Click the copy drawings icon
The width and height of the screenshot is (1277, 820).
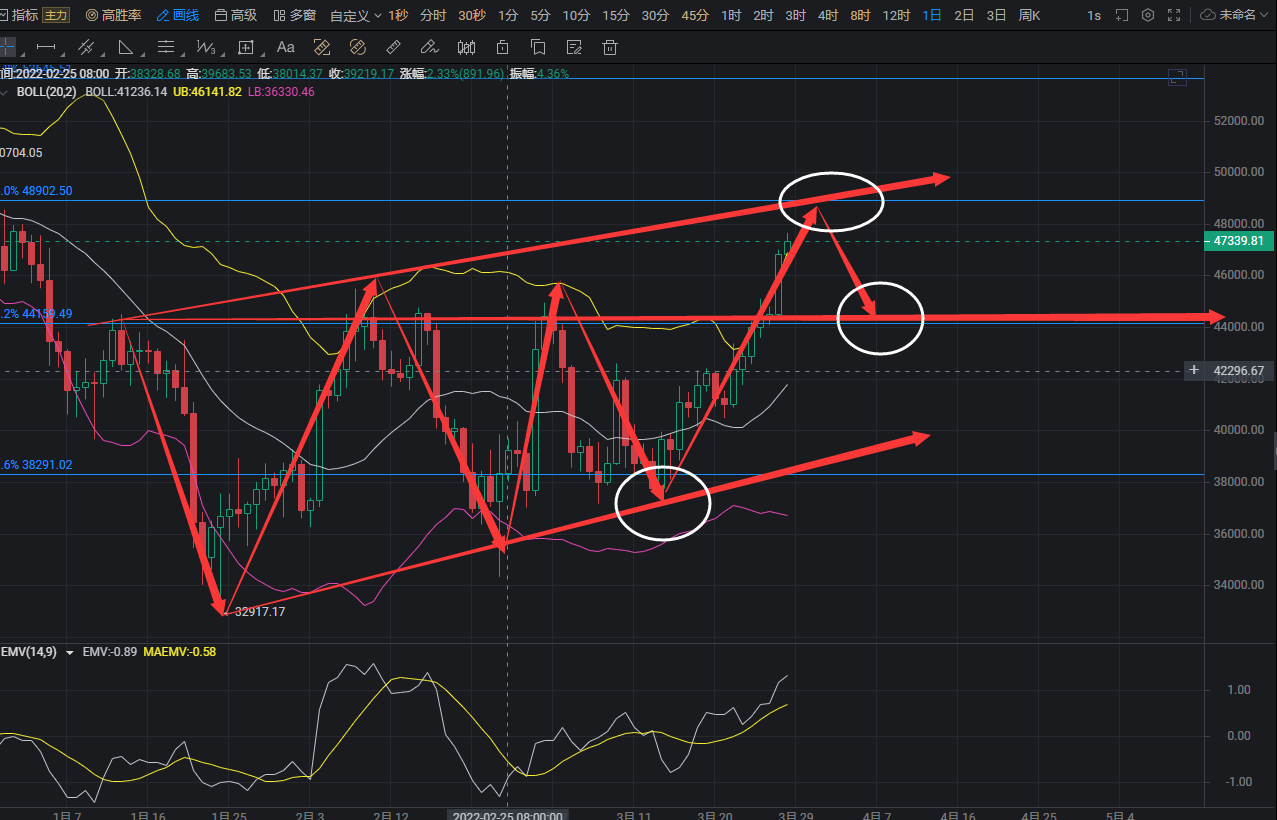538,47
